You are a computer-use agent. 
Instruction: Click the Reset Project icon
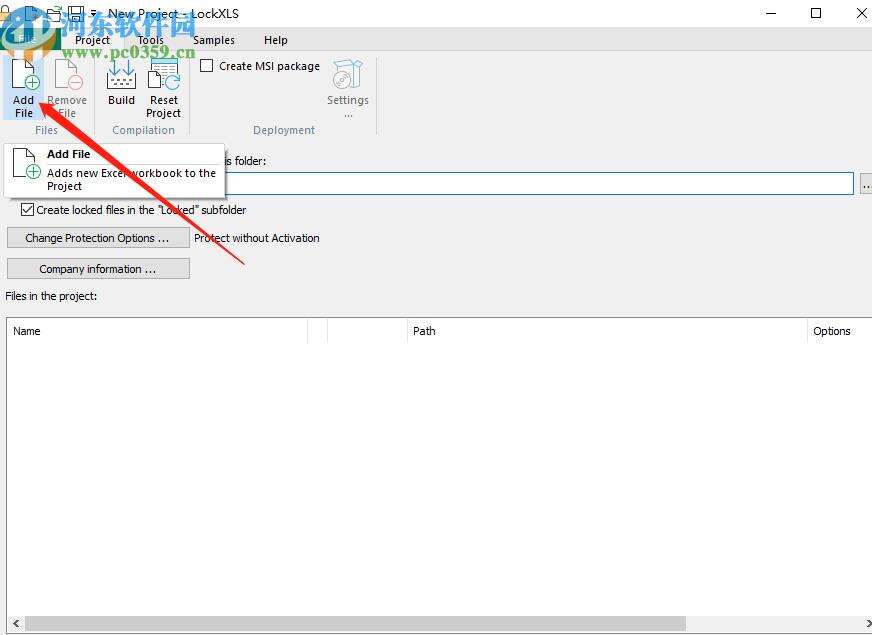[164, 88]
